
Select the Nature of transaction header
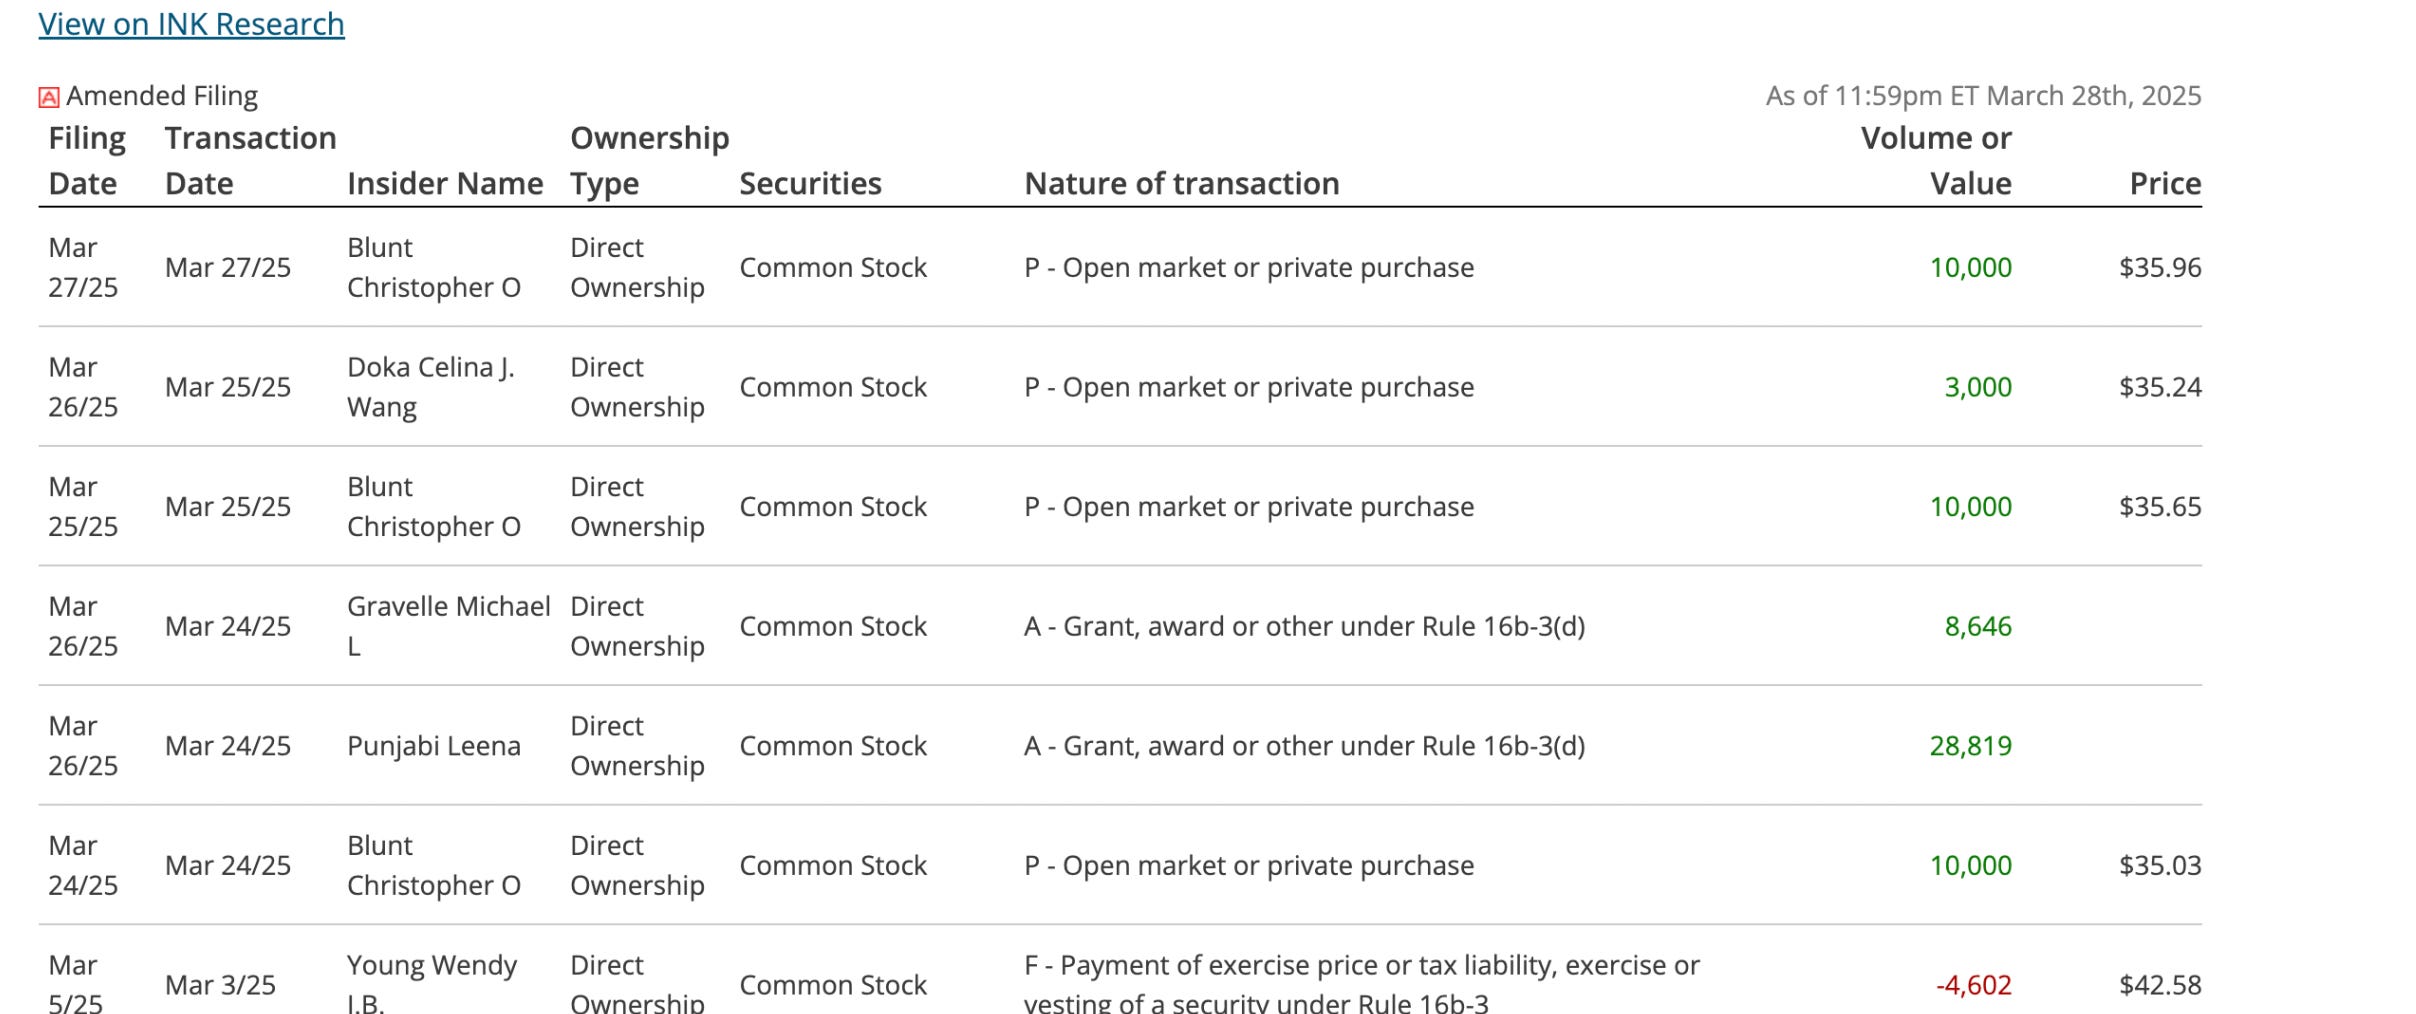[1182, 184]
